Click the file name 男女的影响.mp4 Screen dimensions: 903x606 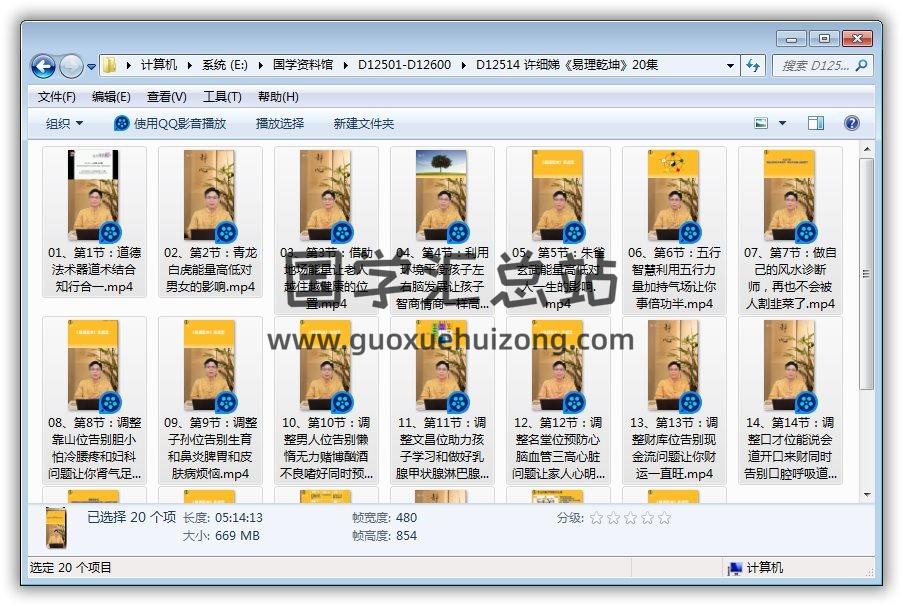(210, 286)
